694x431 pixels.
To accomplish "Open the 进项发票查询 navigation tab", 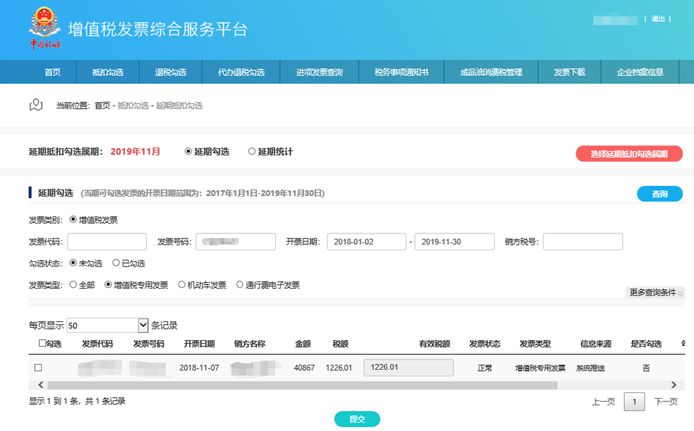I will tap(319, 72).
